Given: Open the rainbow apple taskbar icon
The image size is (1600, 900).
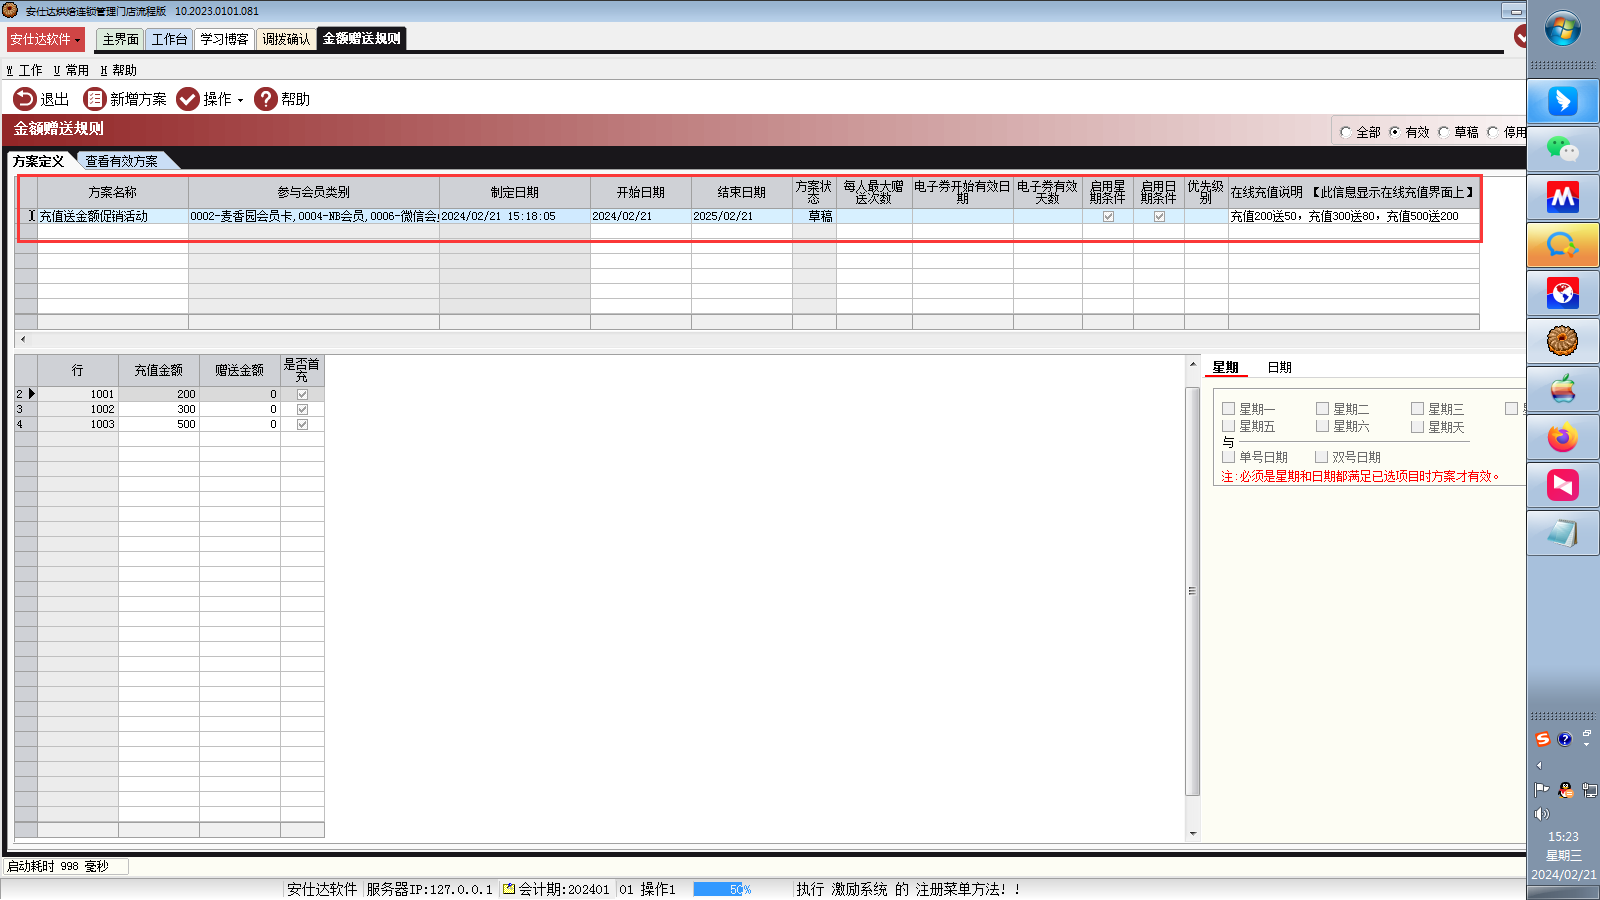Looking at the screenshot, I should (1563, 389).
